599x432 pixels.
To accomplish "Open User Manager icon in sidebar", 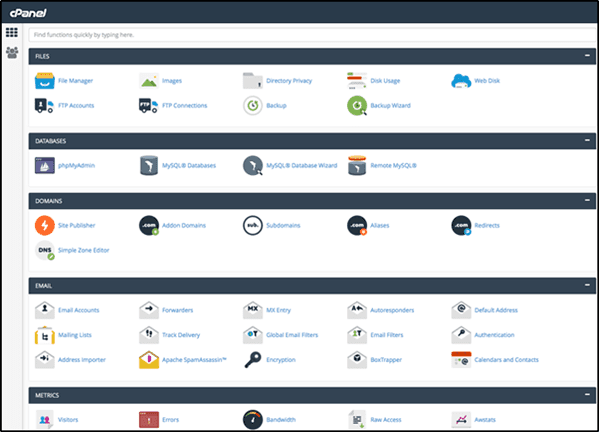I will tap(12, 52).
